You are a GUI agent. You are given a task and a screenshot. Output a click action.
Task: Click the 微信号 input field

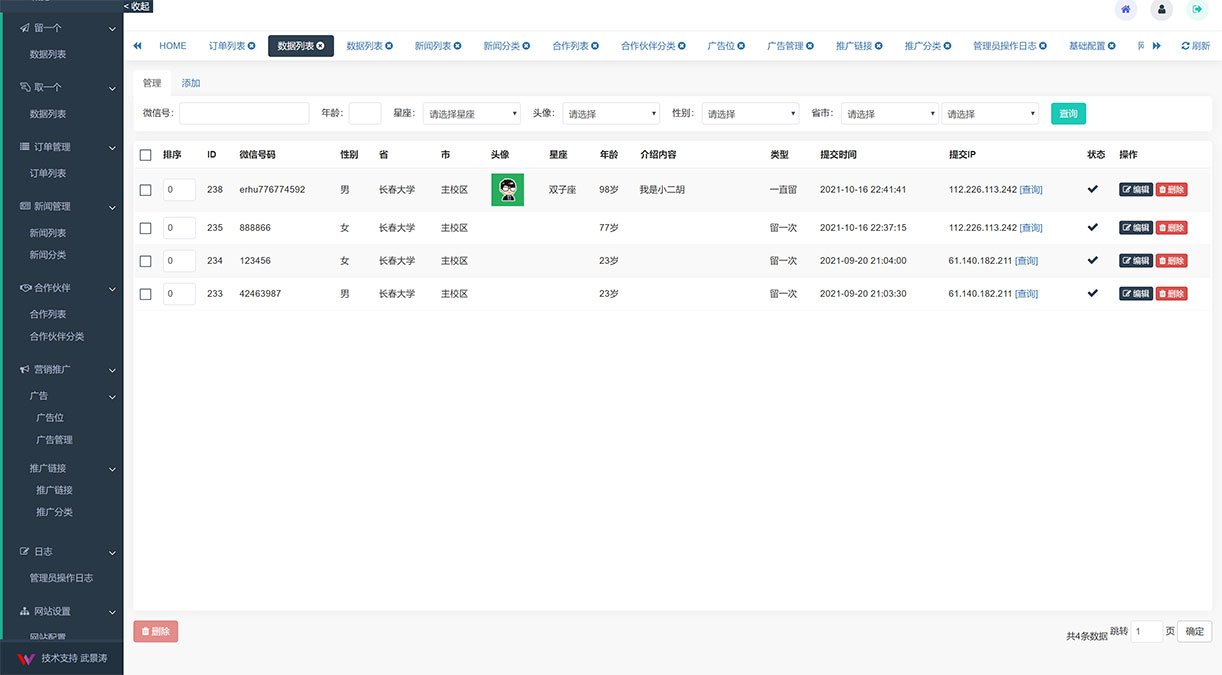244,114
